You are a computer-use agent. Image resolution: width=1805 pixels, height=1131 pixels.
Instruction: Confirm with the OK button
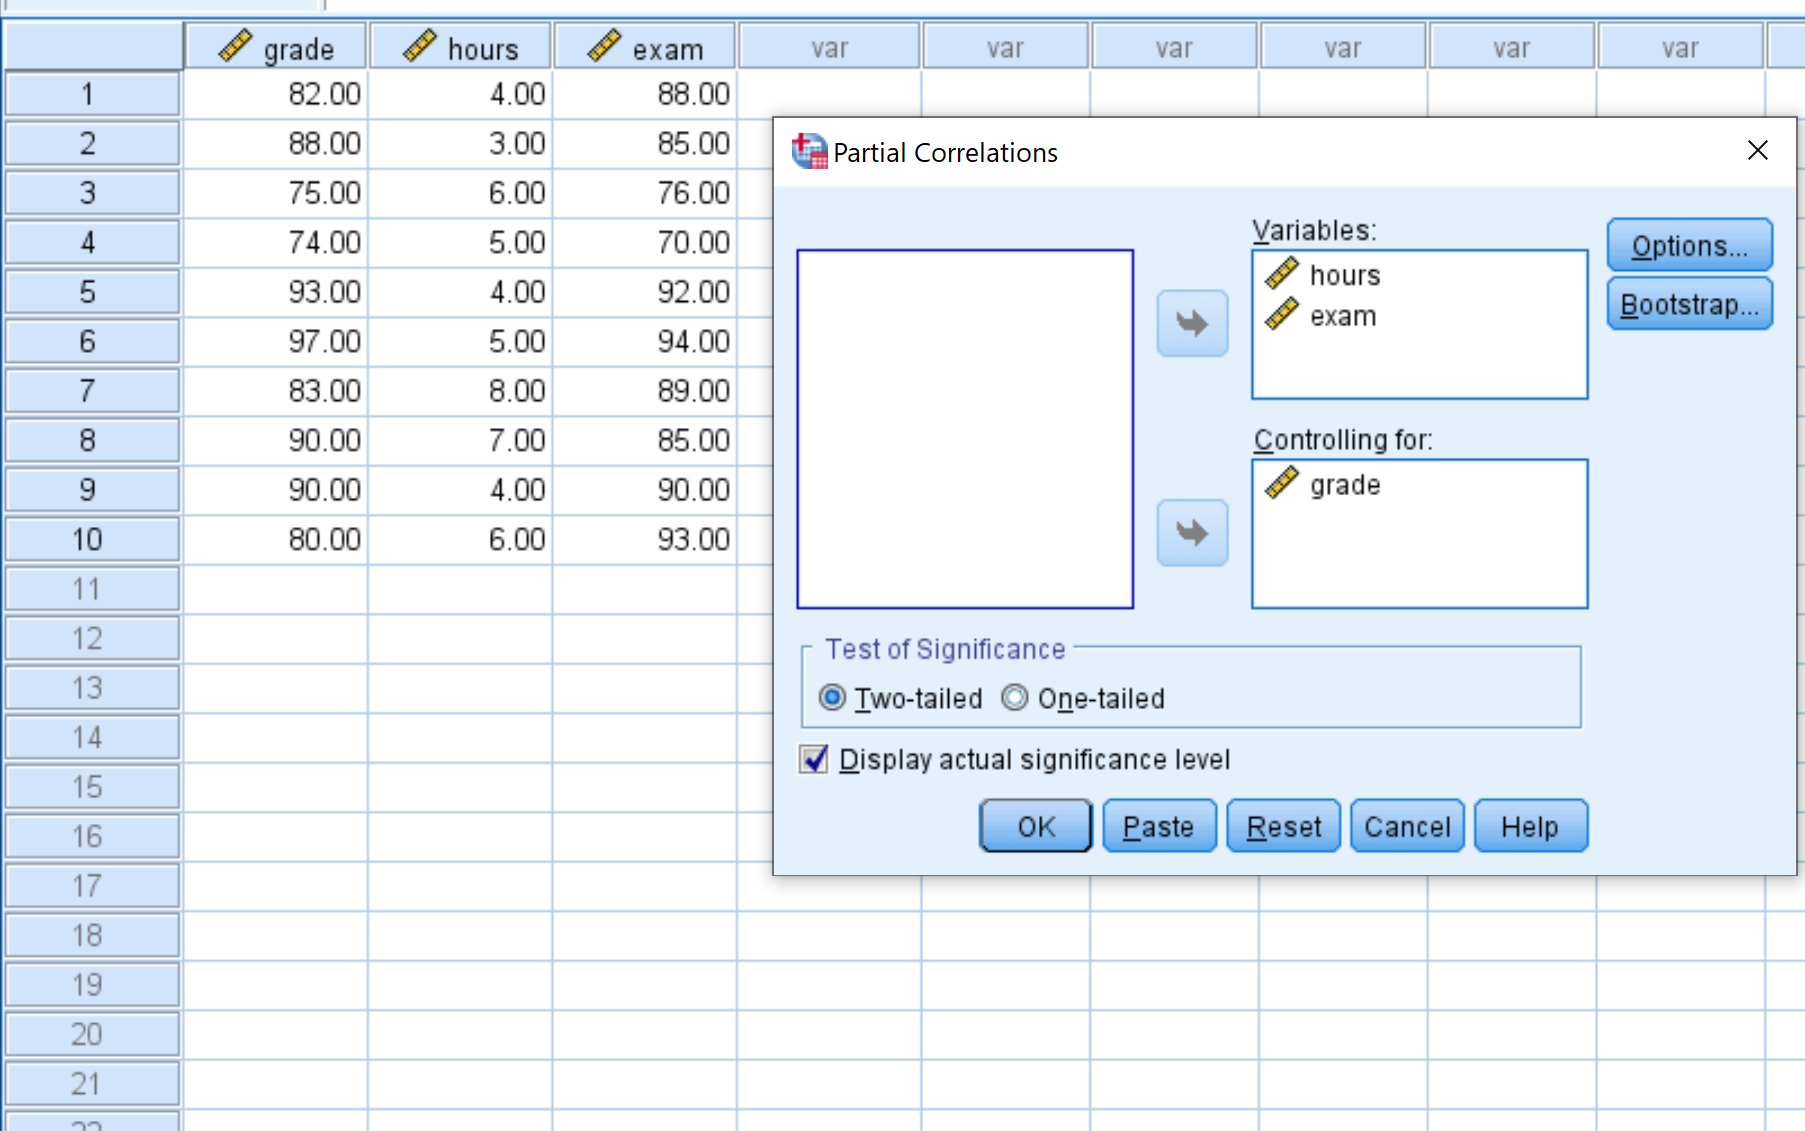coord(1036,827)
